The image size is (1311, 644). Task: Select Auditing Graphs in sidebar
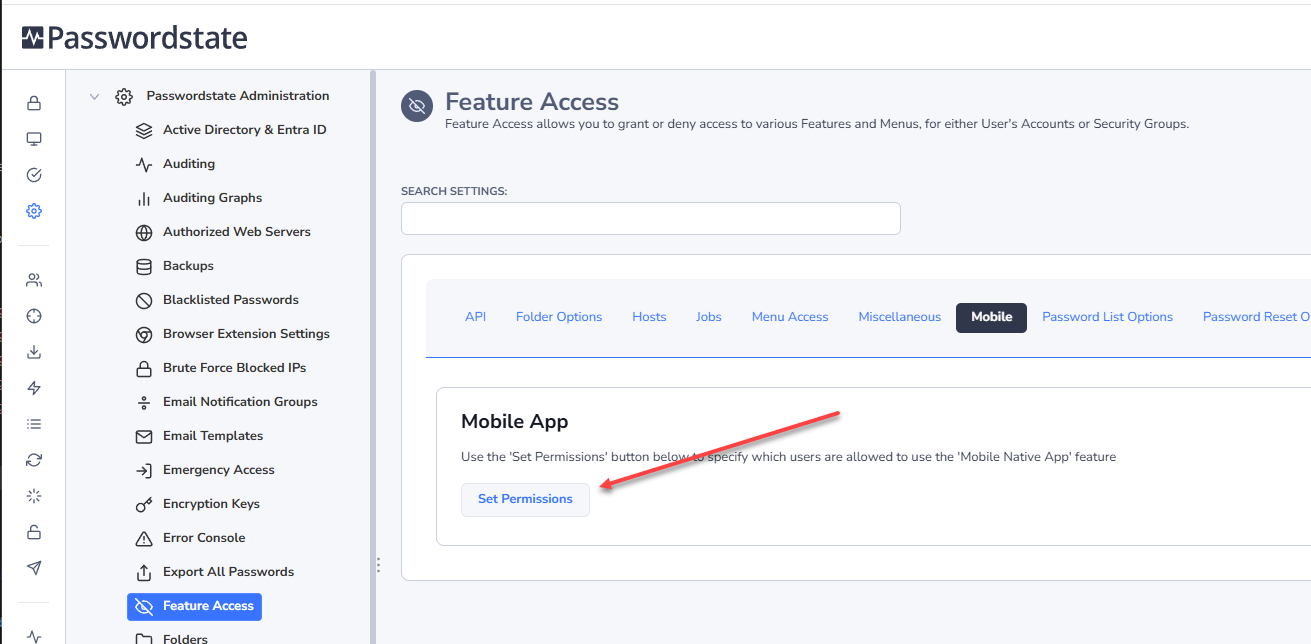point(213,198)
